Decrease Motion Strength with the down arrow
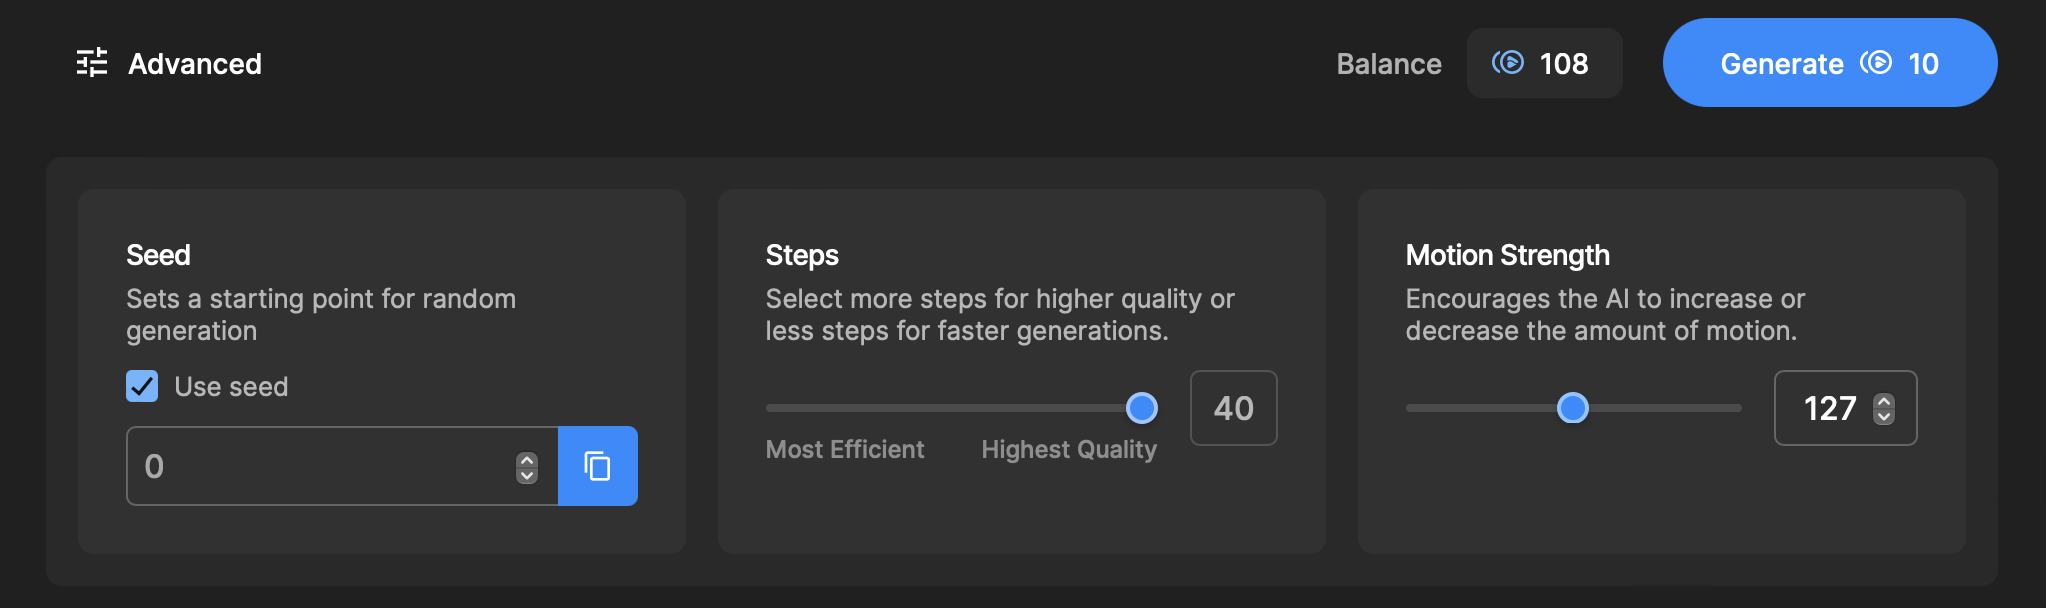The height and width of the screenshot is (608, 2046). (1884, 416)
